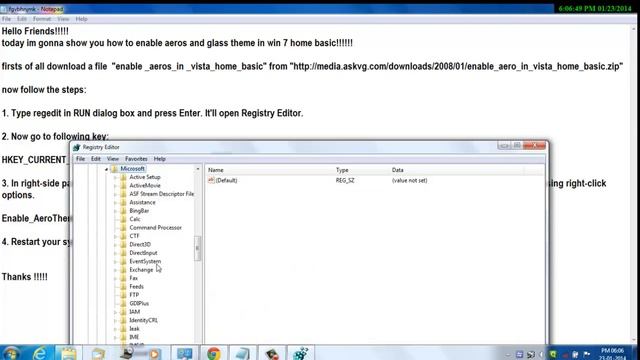Click the Registry Editor taskbar icon
This screenshot has width=640, height=360.
coord(300,353)
